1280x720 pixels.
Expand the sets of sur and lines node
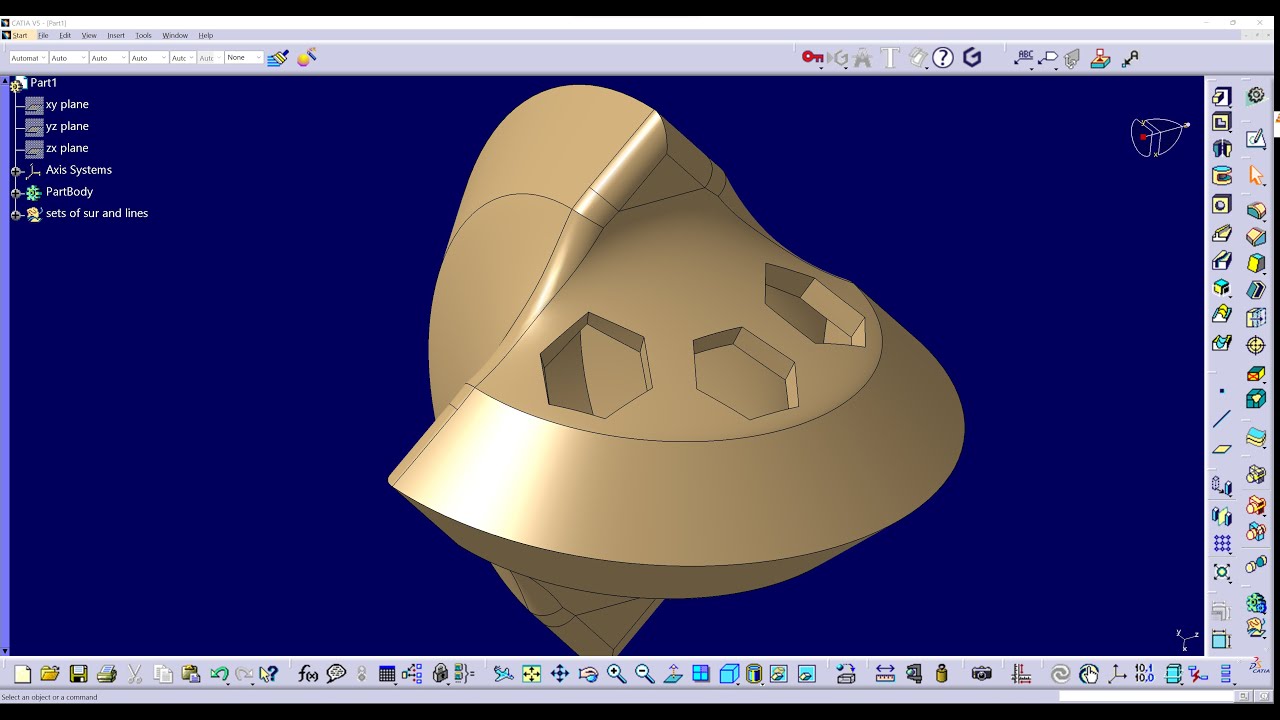pyautogui.click(x=16, y=214)
